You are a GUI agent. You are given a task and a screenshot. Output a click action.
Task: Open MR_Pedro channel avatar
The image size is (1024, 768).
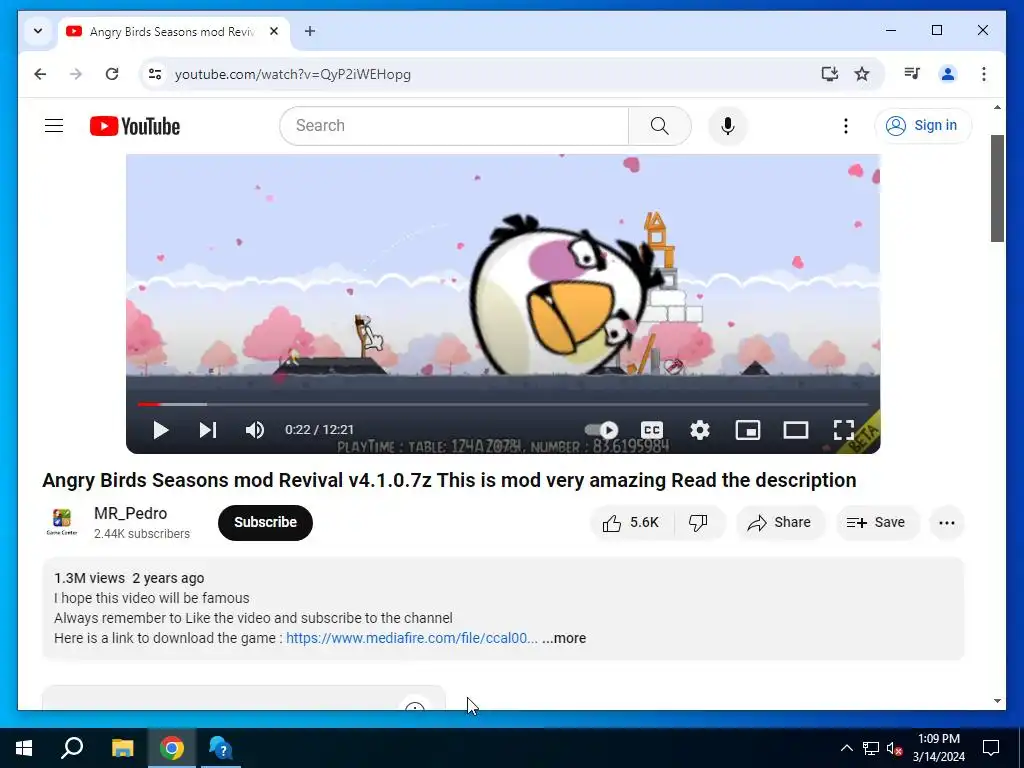(x=62, y=522)
